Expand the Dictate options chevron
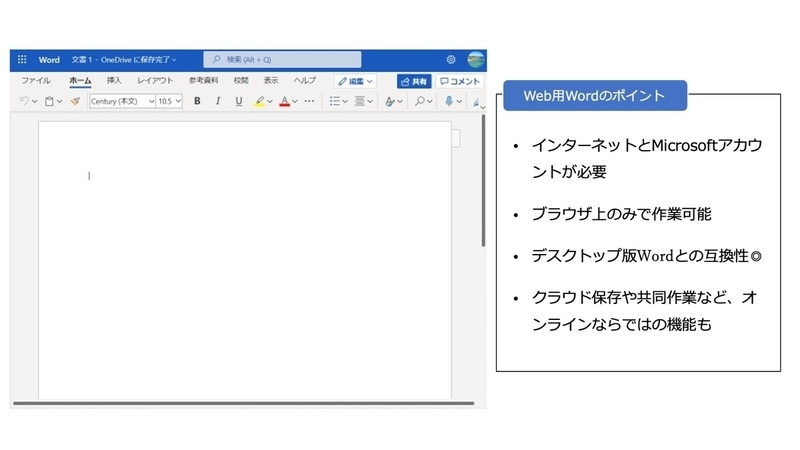 point(459,102)
